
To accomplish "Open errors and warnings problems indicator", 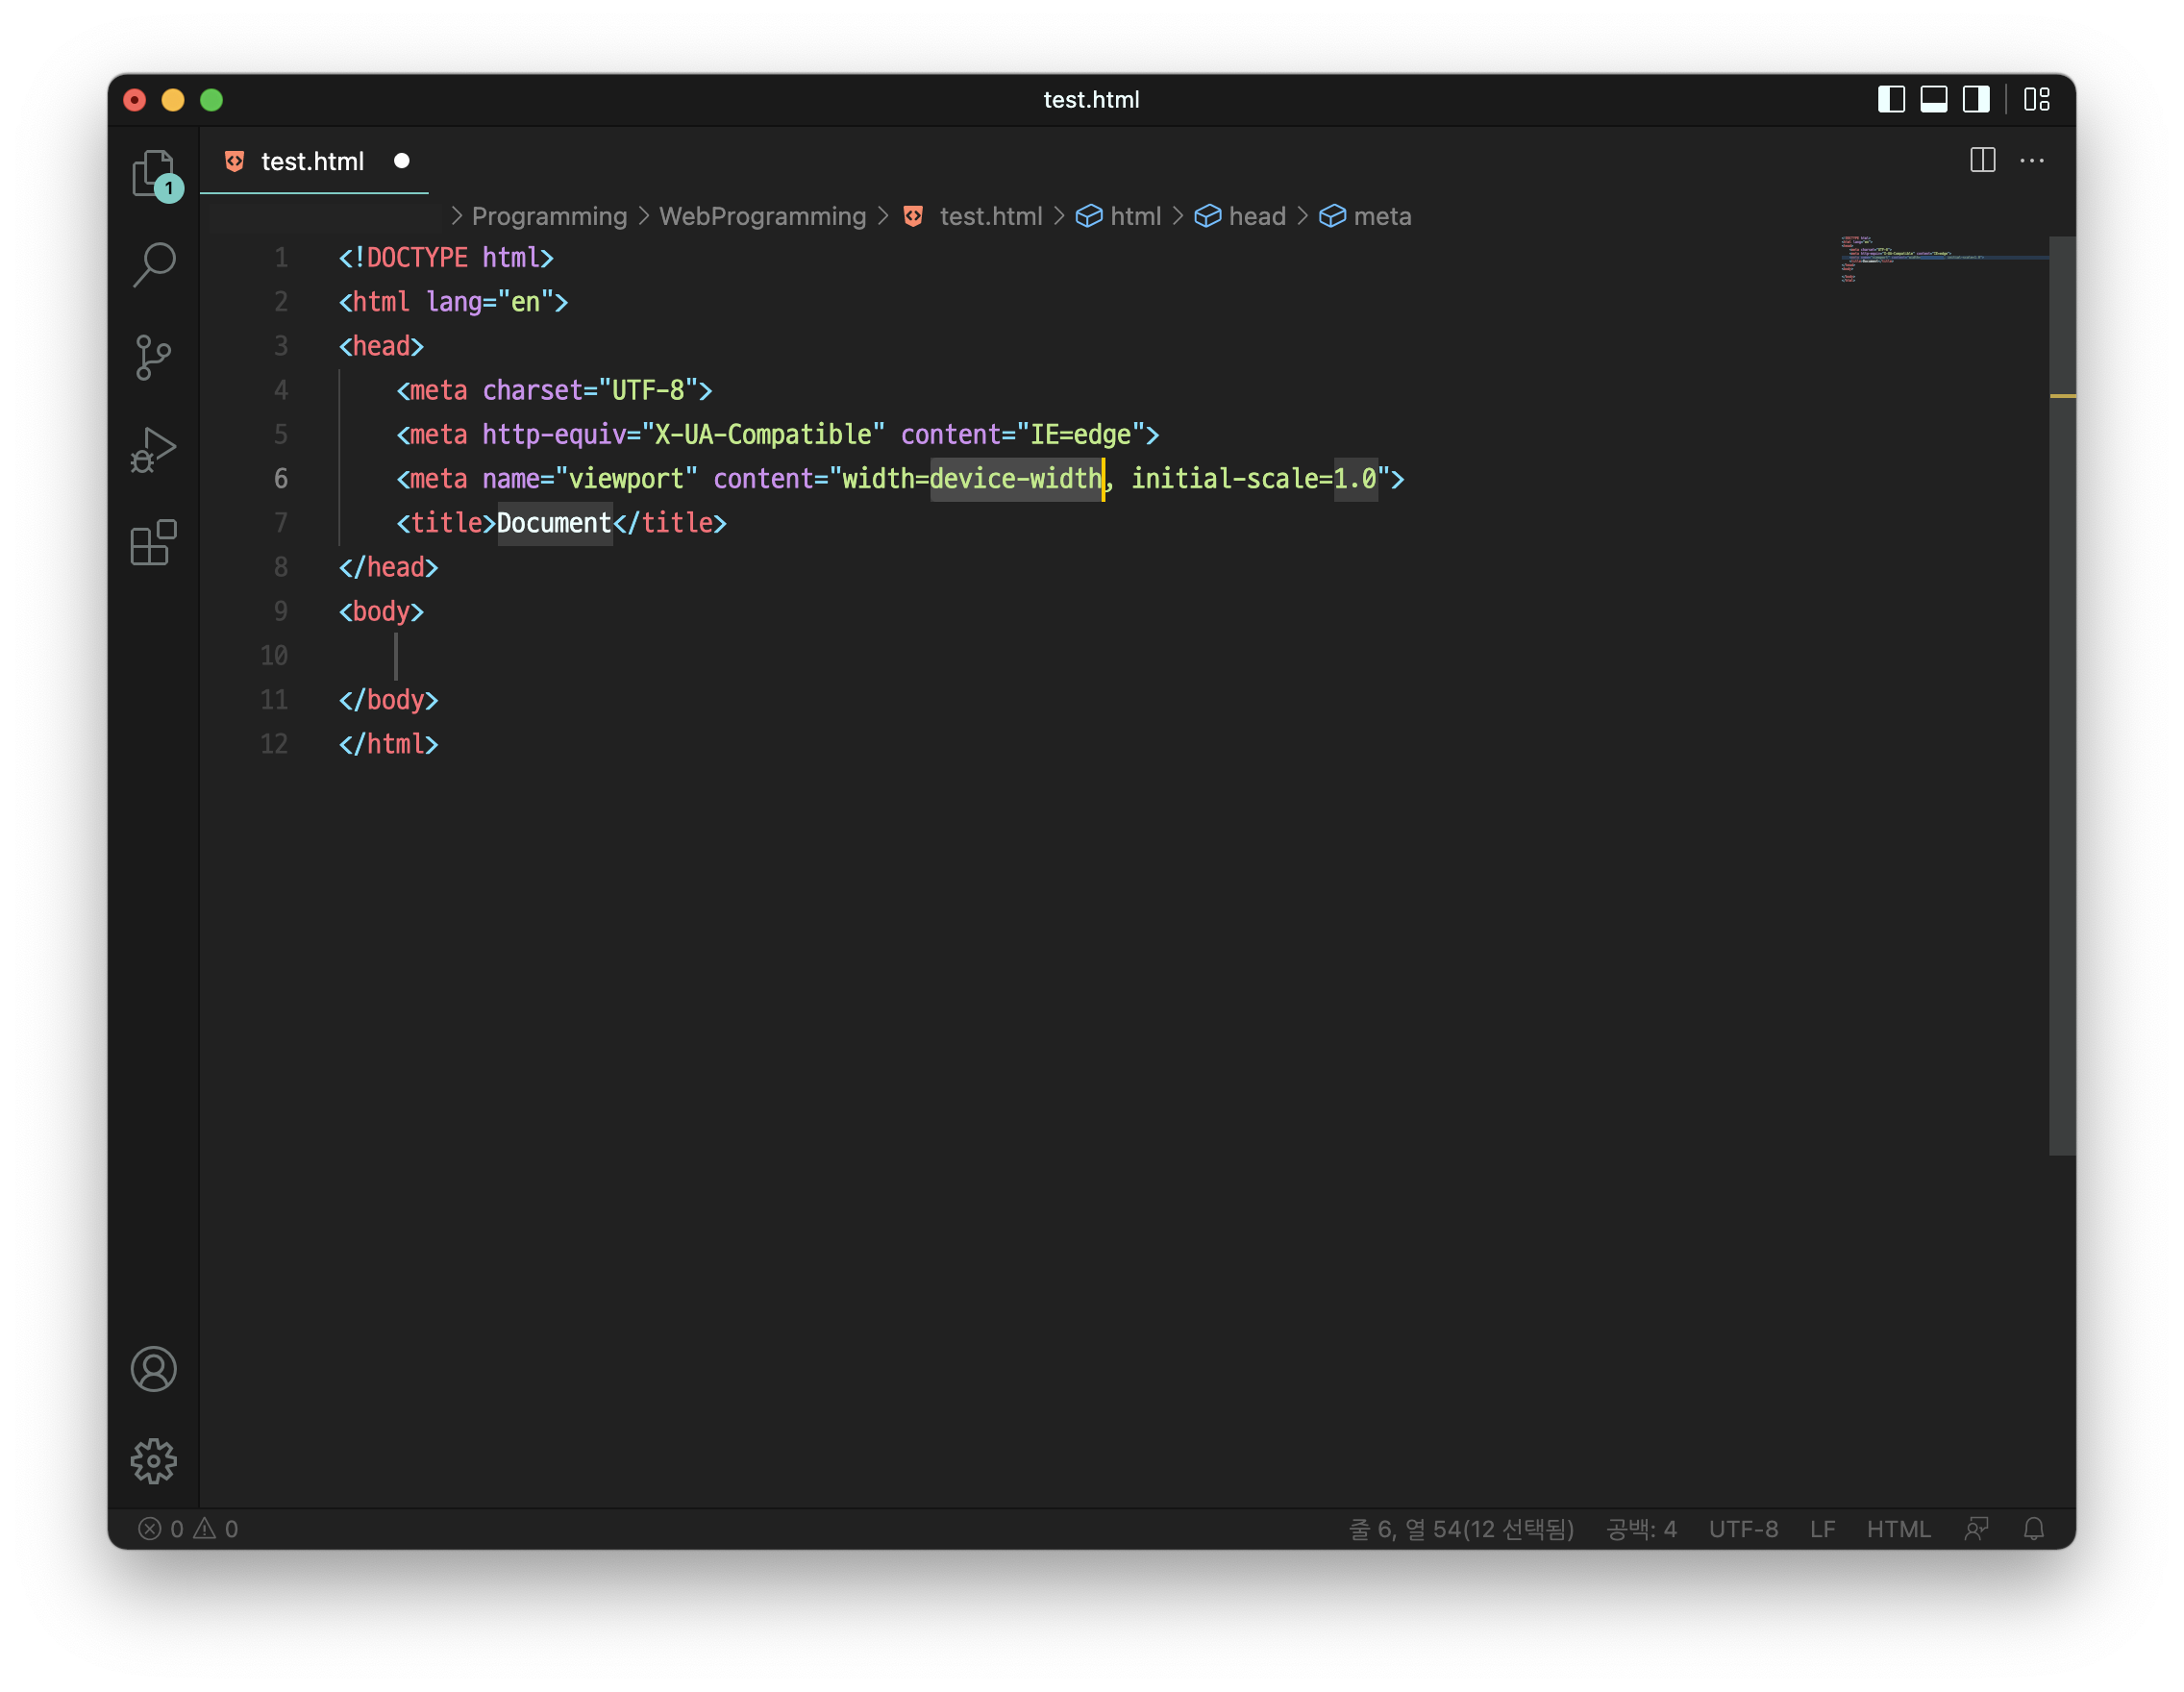I will (x=188, y=1529).
